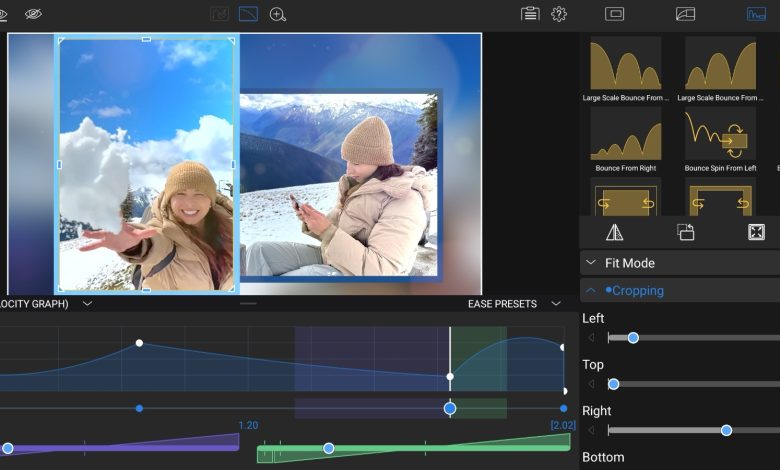The height and width of the screenshot is (470, 780).
Task: Click the Top crop slider handle
Action: pos(613,384)
